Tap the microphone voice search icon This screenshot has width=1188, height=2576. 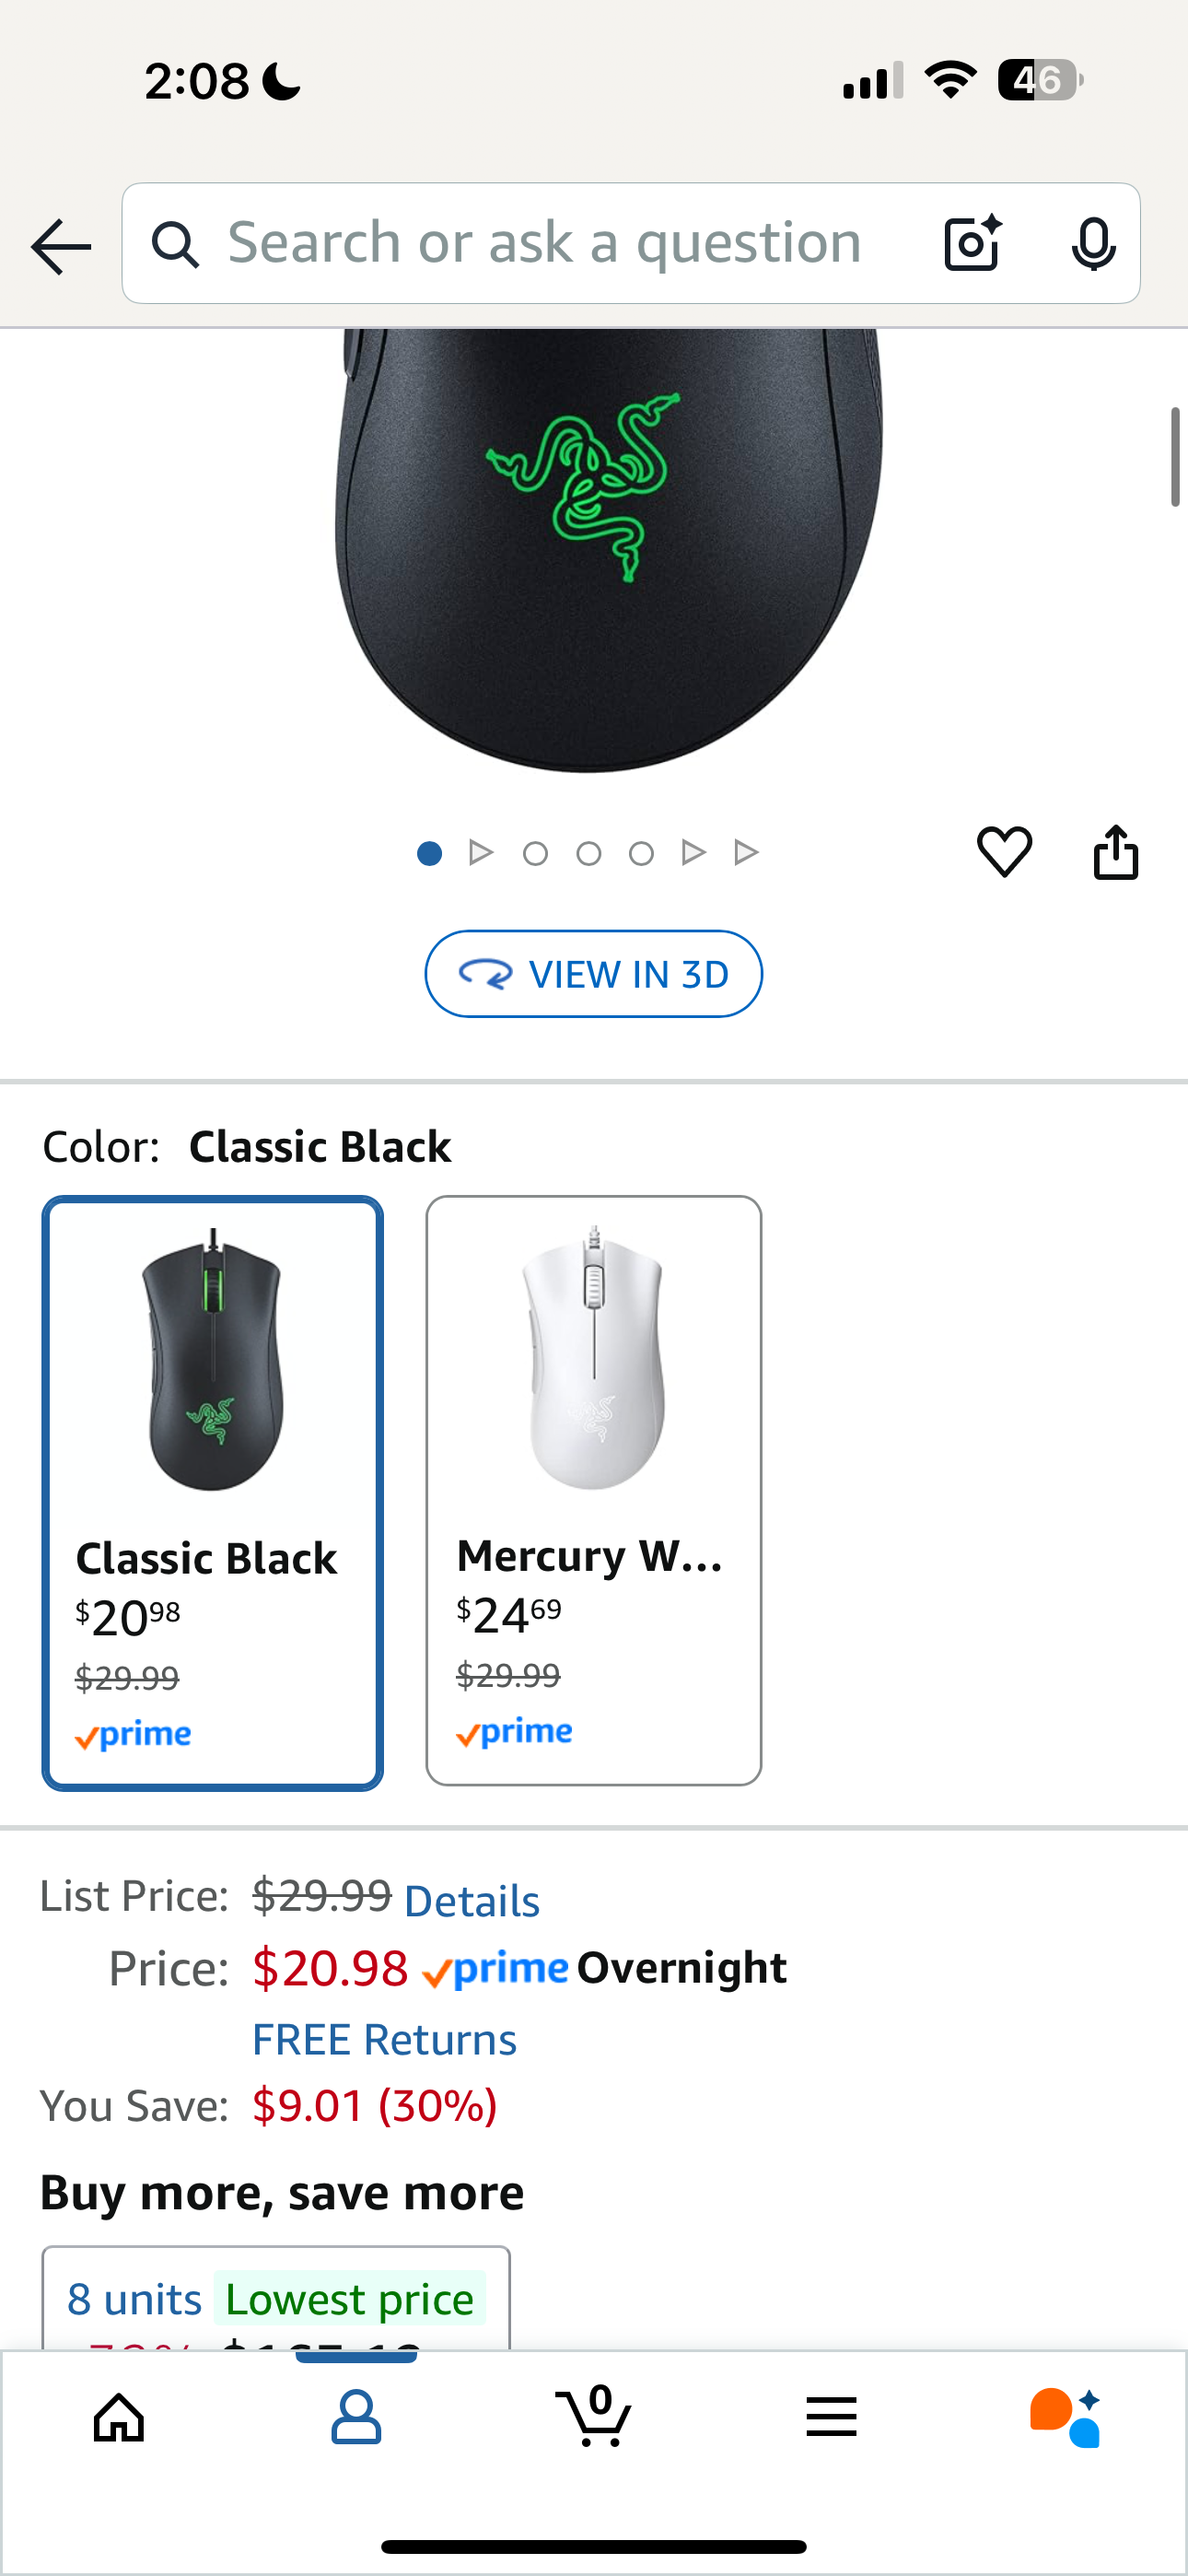[1093, 244]
